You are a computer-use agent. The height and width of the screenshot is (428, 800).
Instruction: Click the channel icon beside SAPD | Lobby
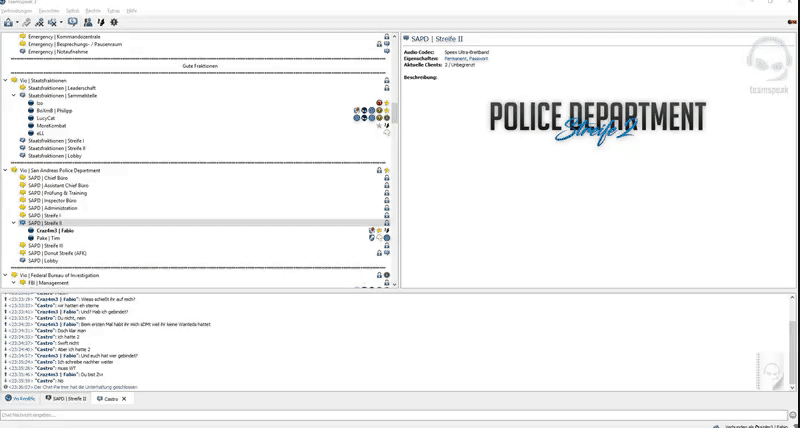pos(22,261)
